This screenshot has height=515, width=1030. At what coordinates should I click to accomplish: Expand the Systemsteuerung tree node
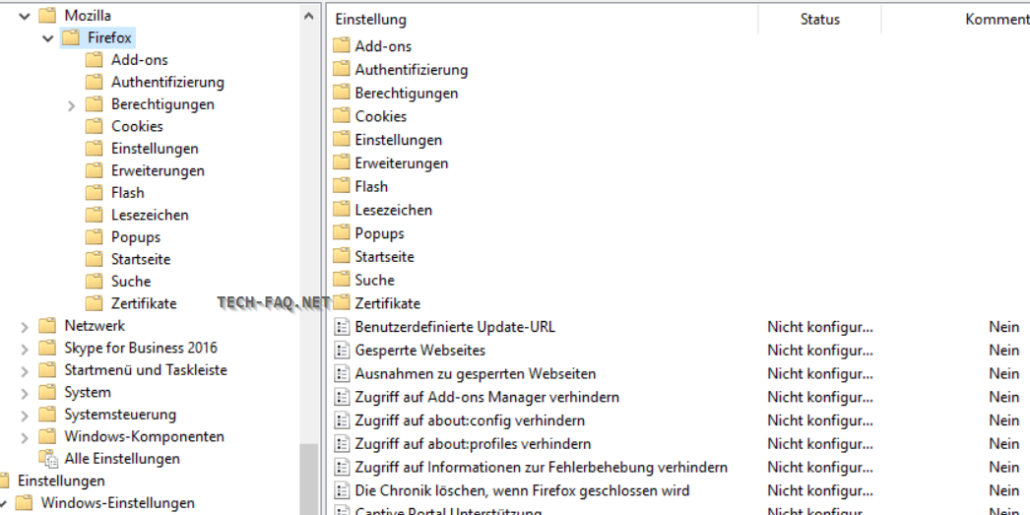tap(25, 415)
